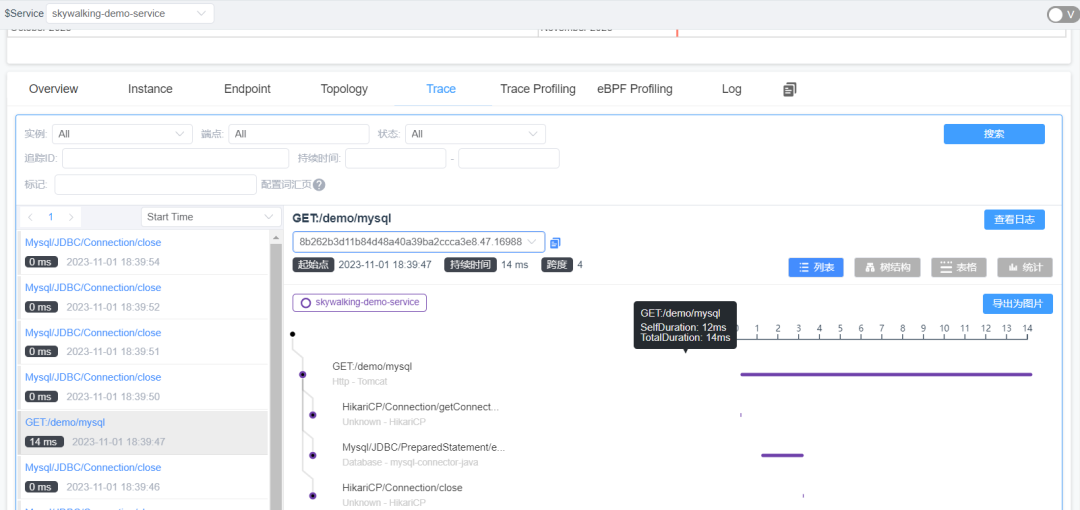Open the trace at 18:39:52
The image size is (1080, 510).
coord(143,297)
